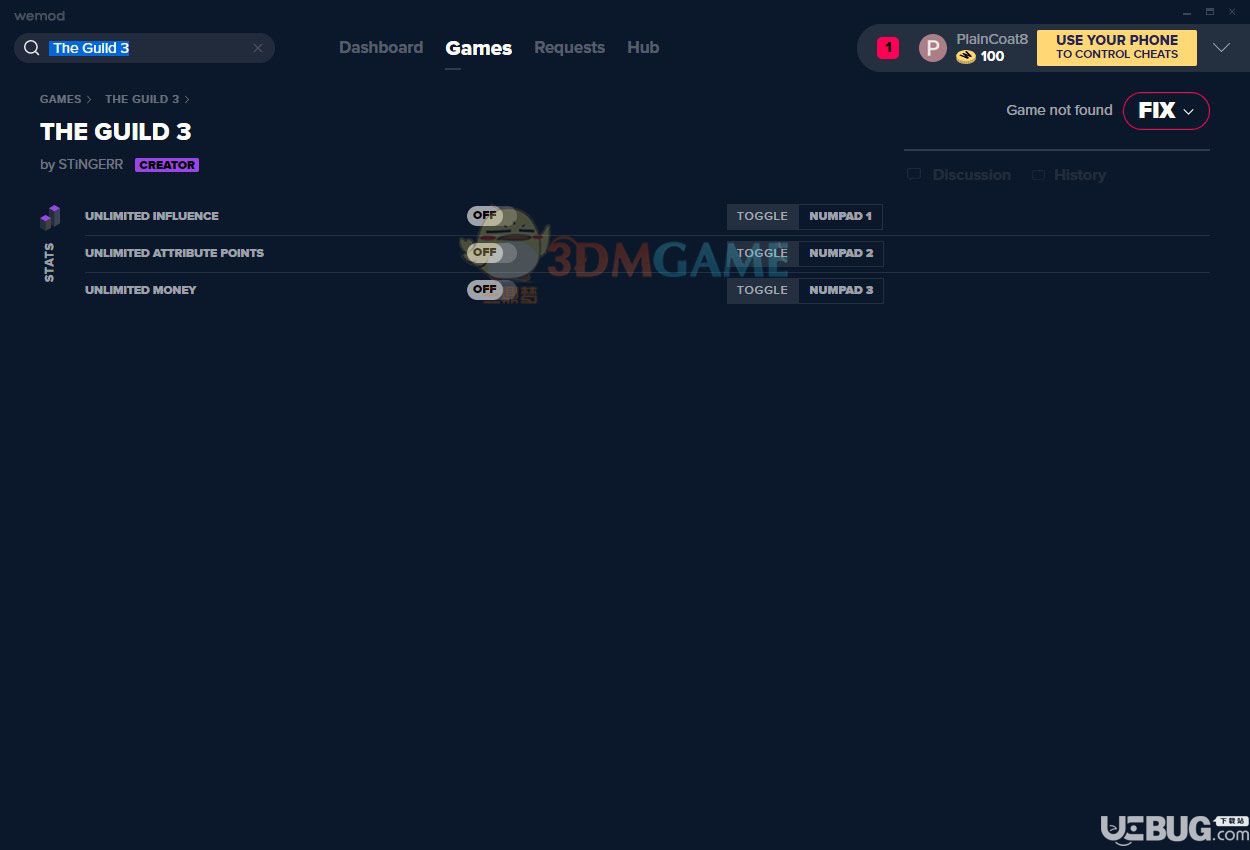Image resolution: width=1250 pixels, height=850 pixels.
Task: Click the History icon
Action: [1038, 175]
